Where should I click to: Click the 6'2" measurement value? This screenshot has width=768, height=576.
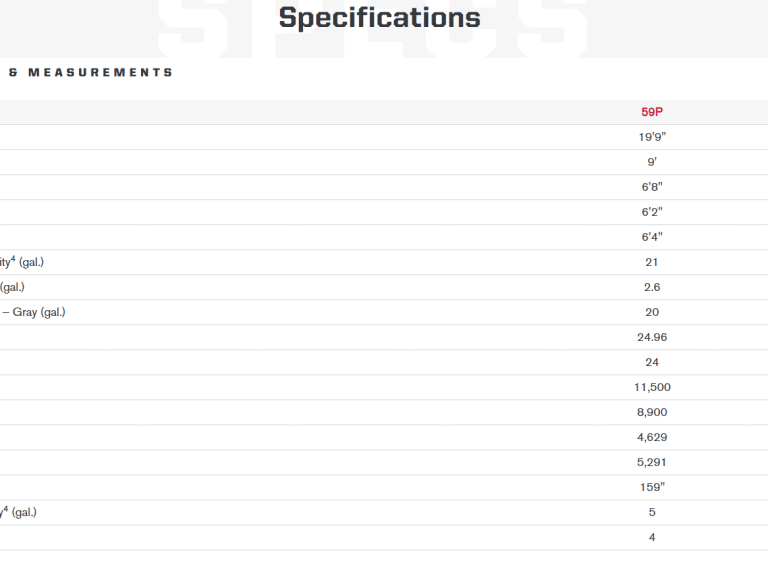[x=652, y=212]
